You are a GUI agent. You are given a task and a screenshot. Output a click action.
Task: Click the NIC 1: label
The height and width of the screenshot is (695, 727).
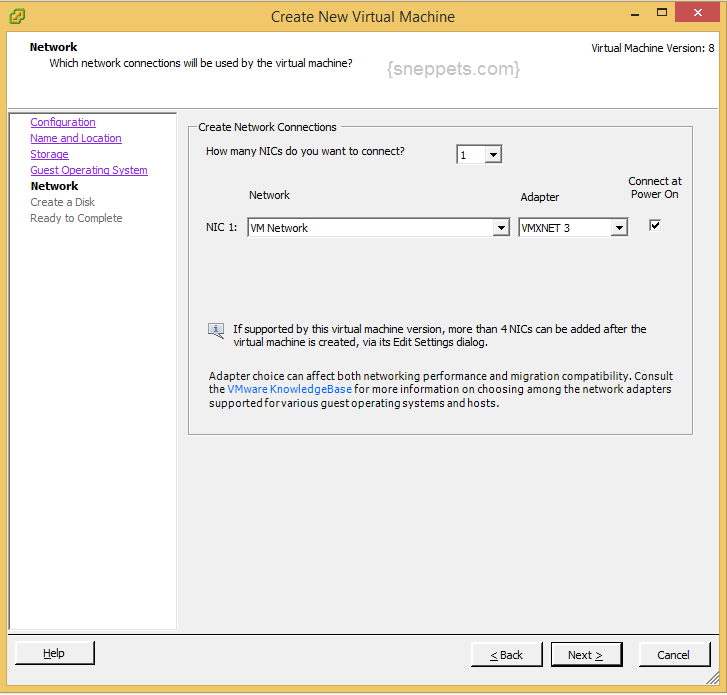pyautogui.click(x=221, y=228)
